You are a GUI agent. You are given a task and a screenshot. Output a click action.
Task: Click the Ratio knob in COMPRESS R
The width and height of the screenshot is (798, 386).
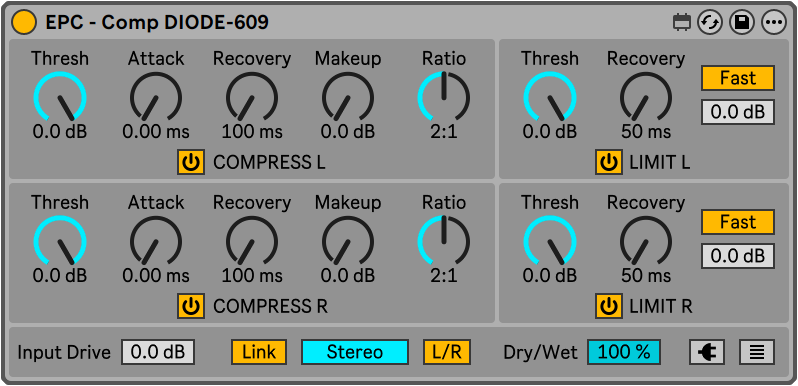(x=444, y=241)
